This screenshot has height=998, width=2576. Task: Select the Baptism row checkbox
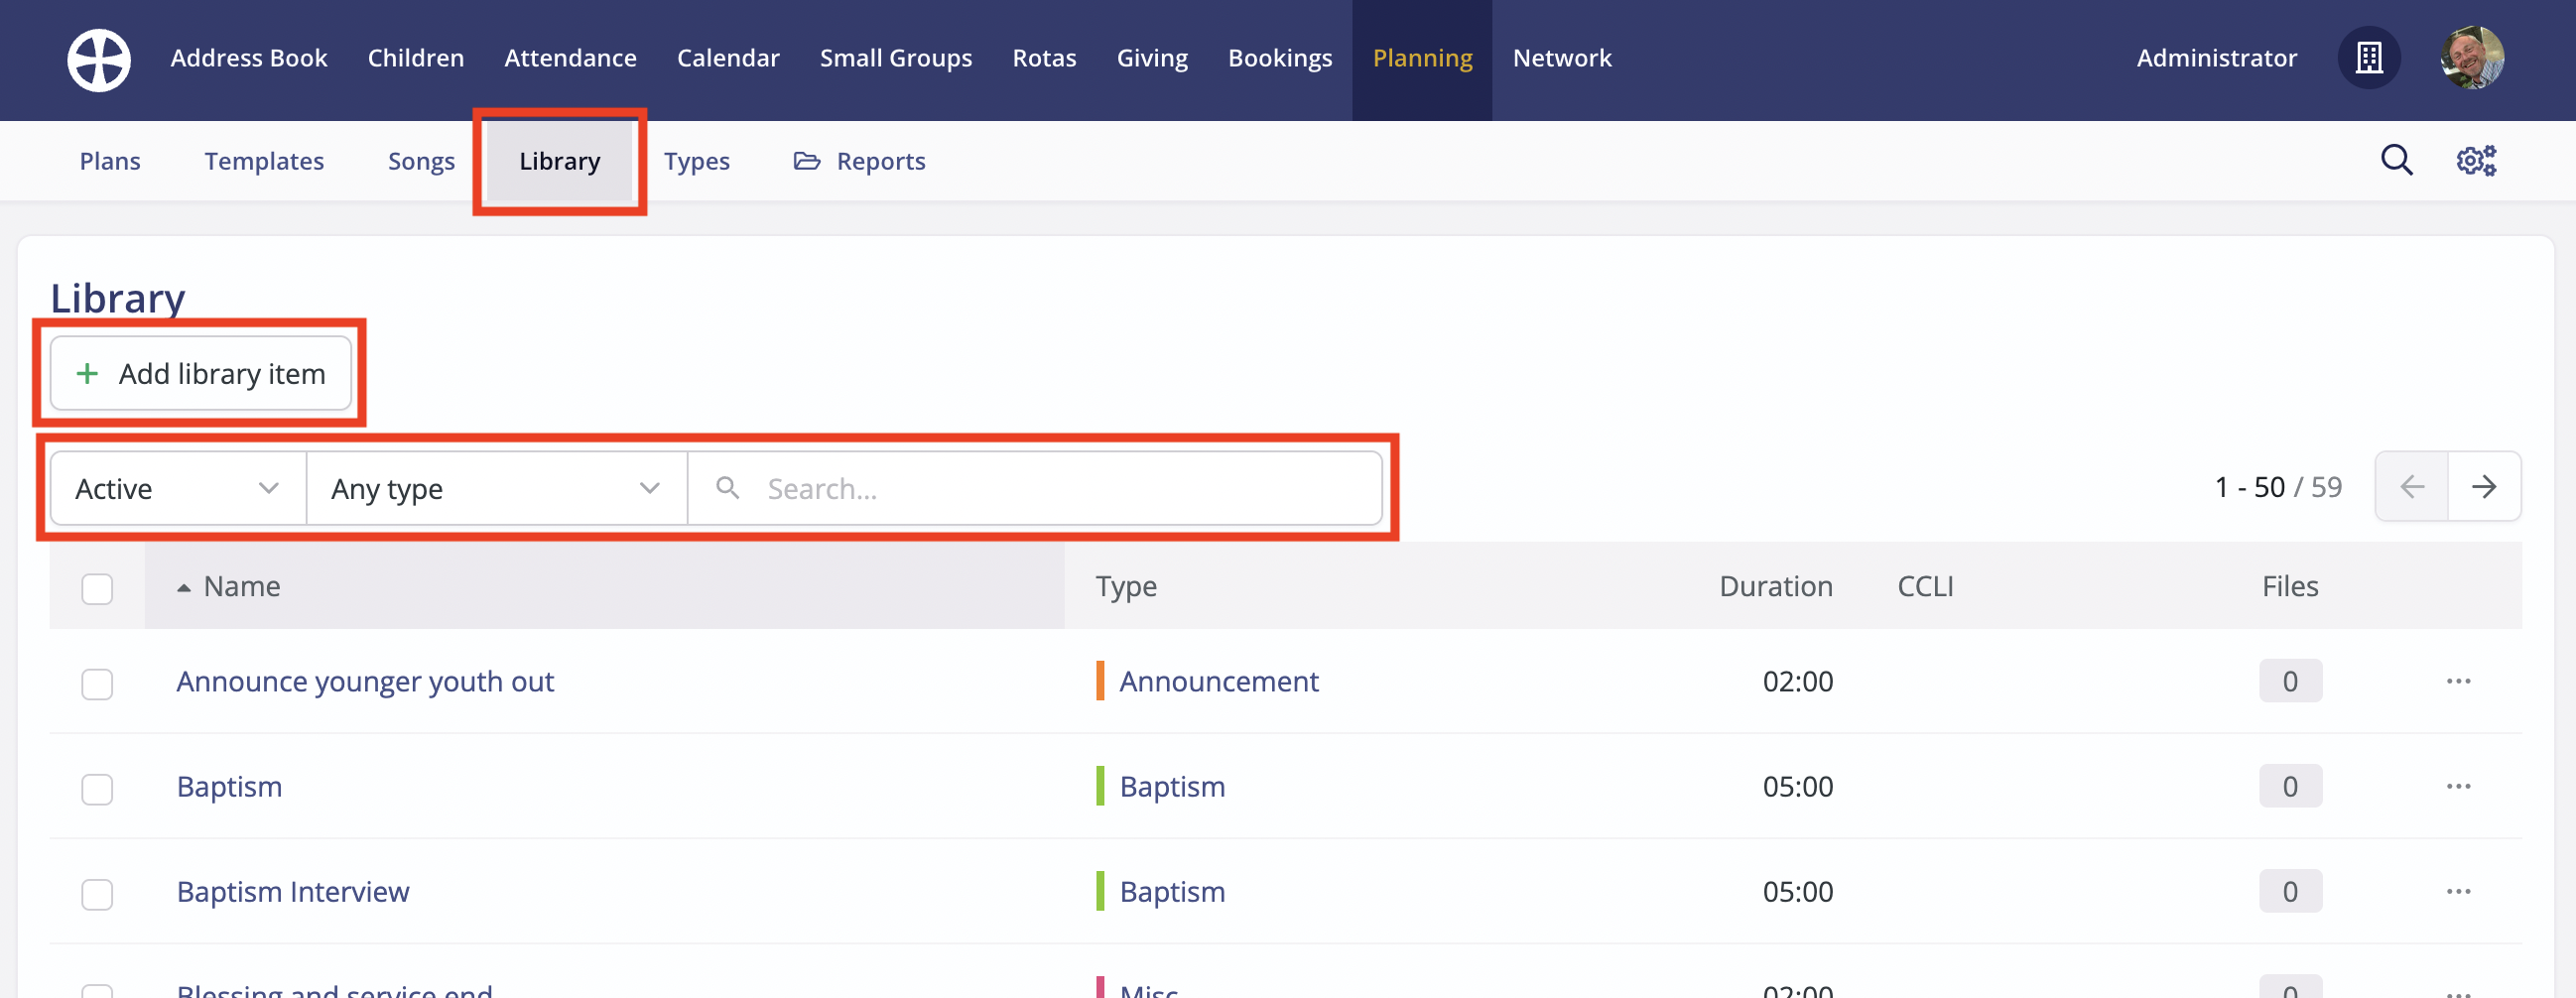pyautogui.click(x=96, y=789)
